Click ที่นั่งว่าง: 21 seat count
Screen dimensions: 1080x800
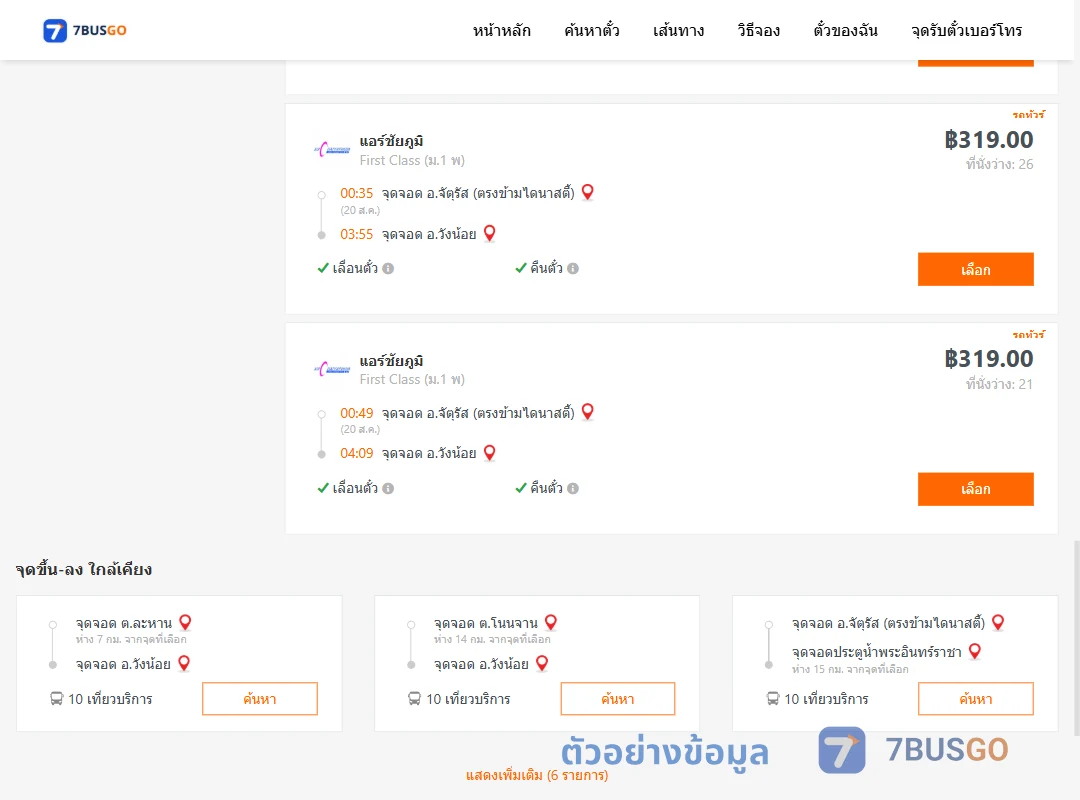click(999, 384)
